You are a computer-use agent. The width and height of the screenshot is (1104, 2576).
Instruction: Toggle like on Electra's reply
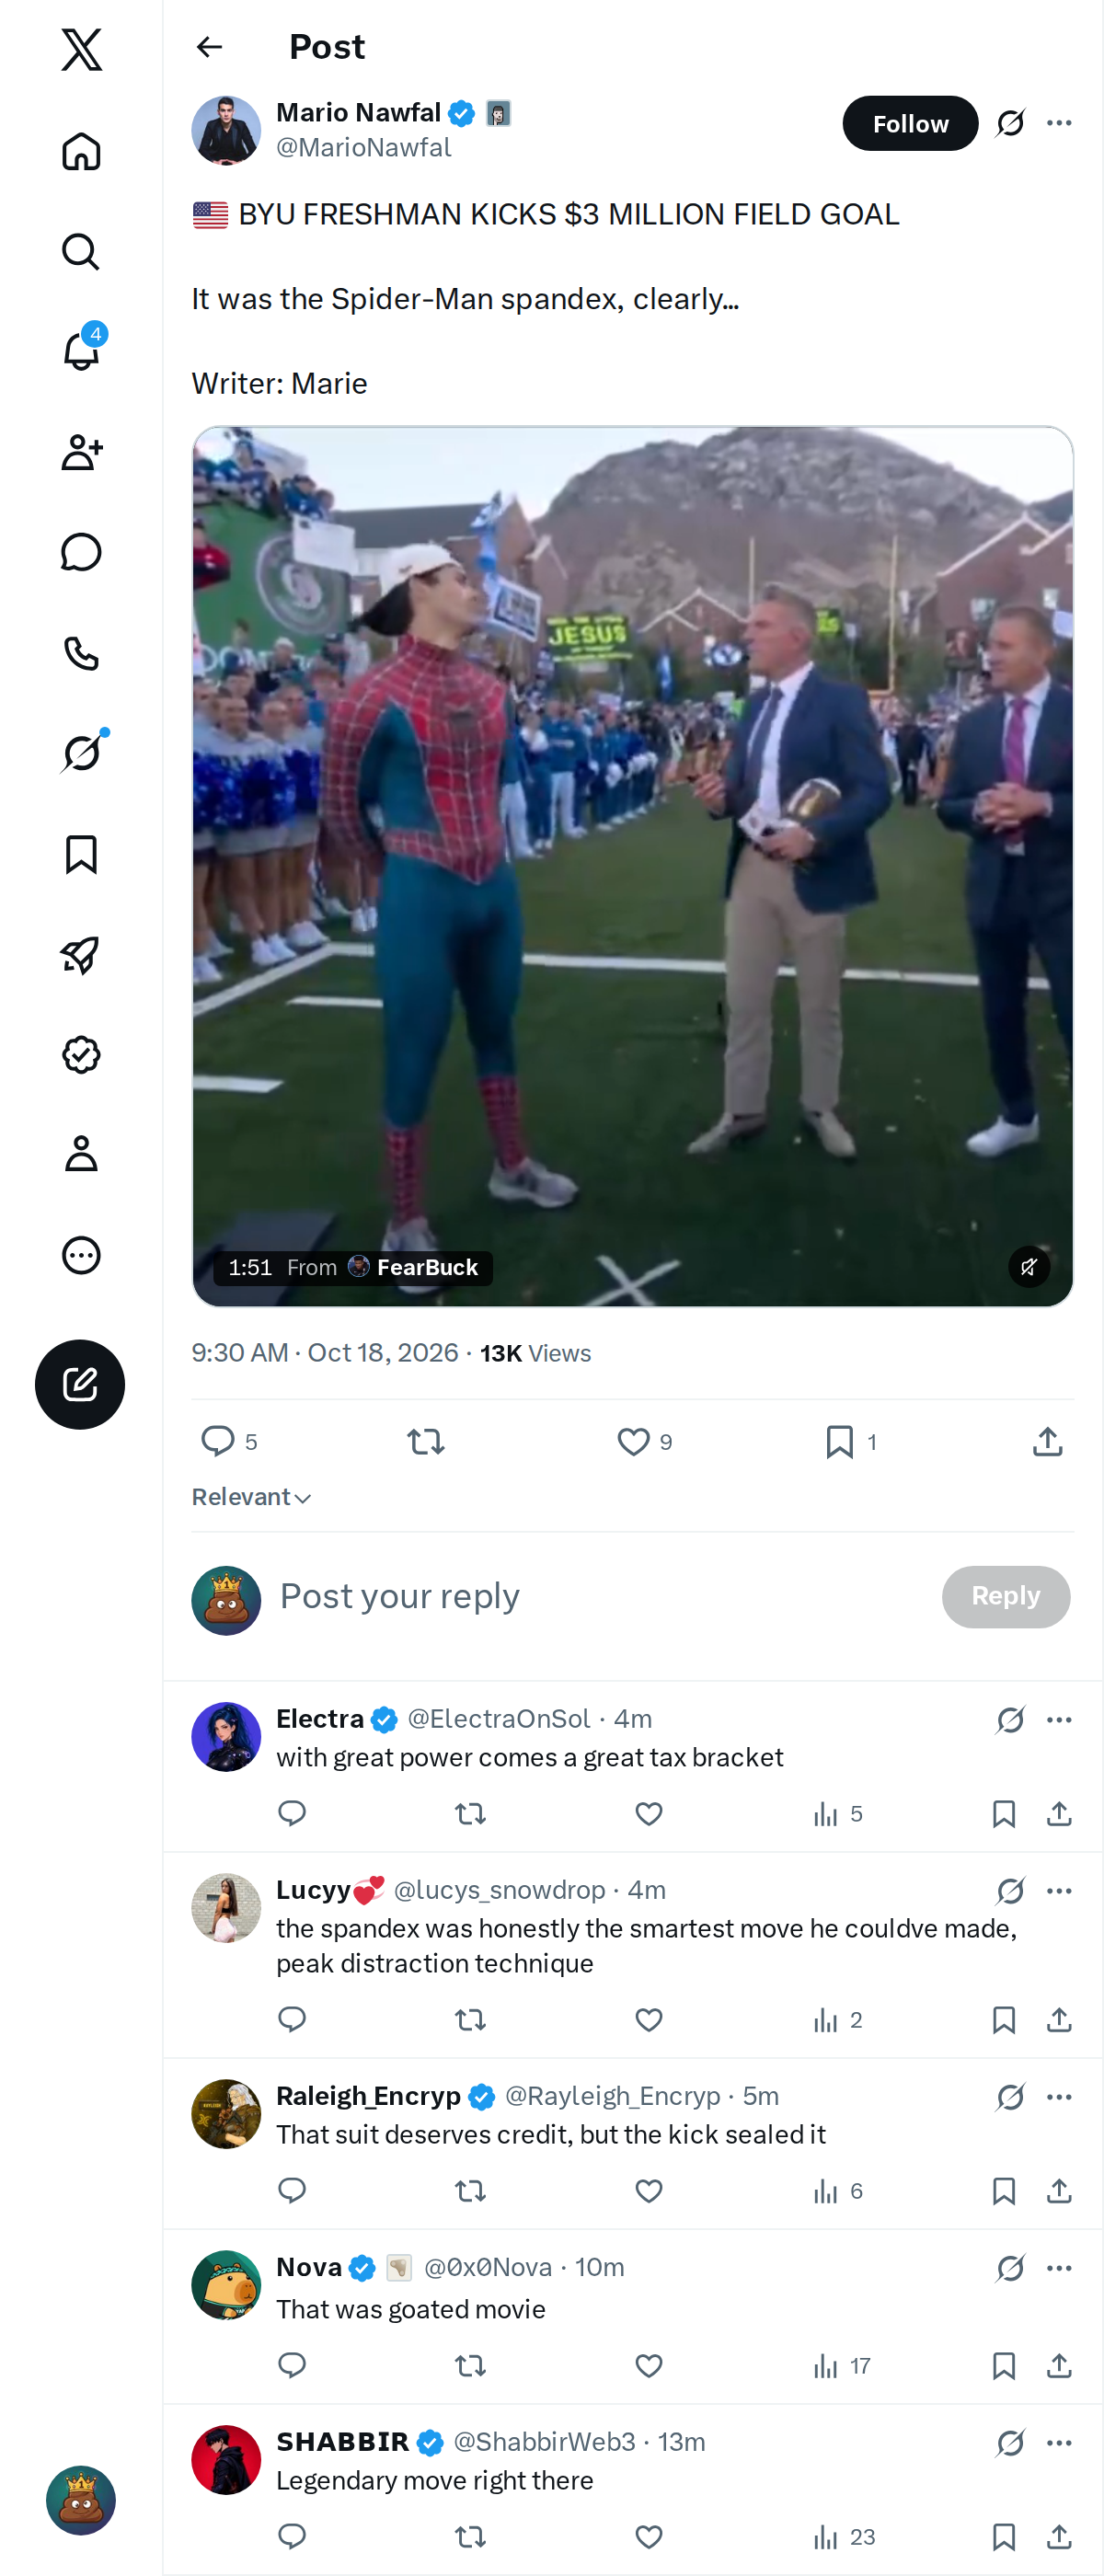[x=649, y=1813]
